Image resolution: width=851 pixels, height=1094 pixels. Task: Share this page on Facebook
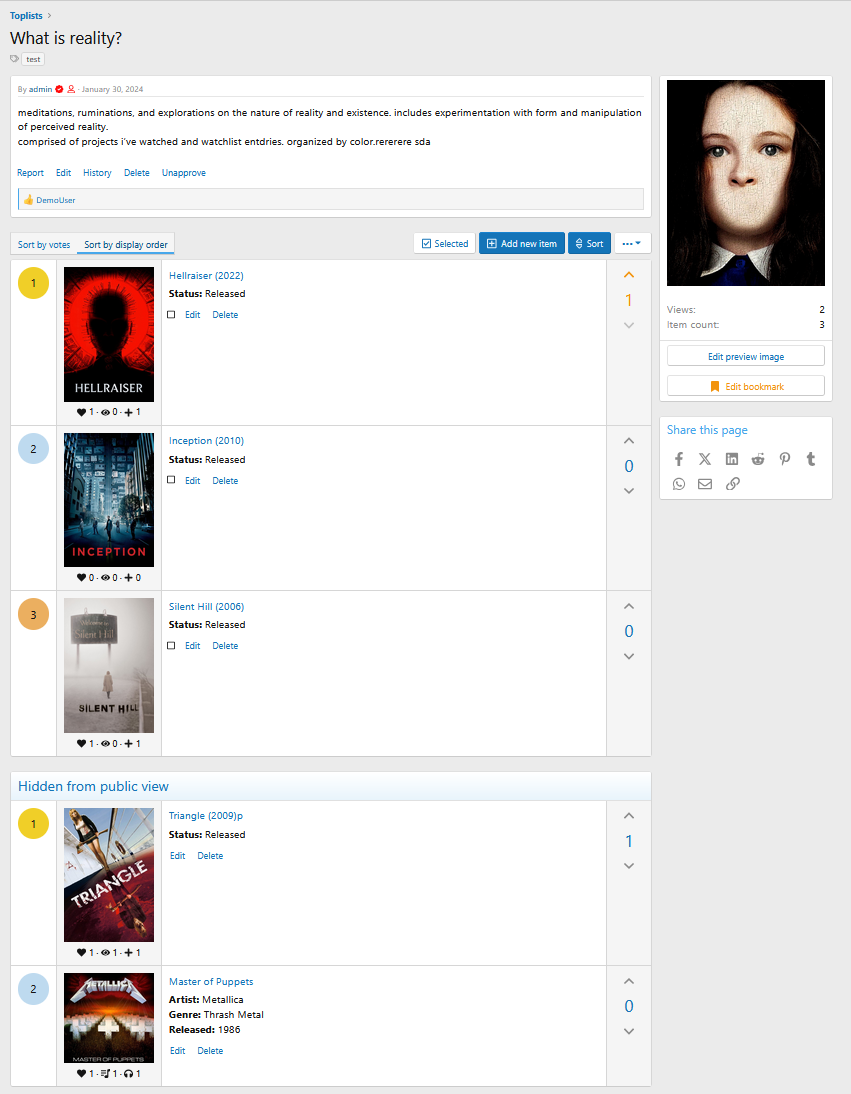point(679,459)
